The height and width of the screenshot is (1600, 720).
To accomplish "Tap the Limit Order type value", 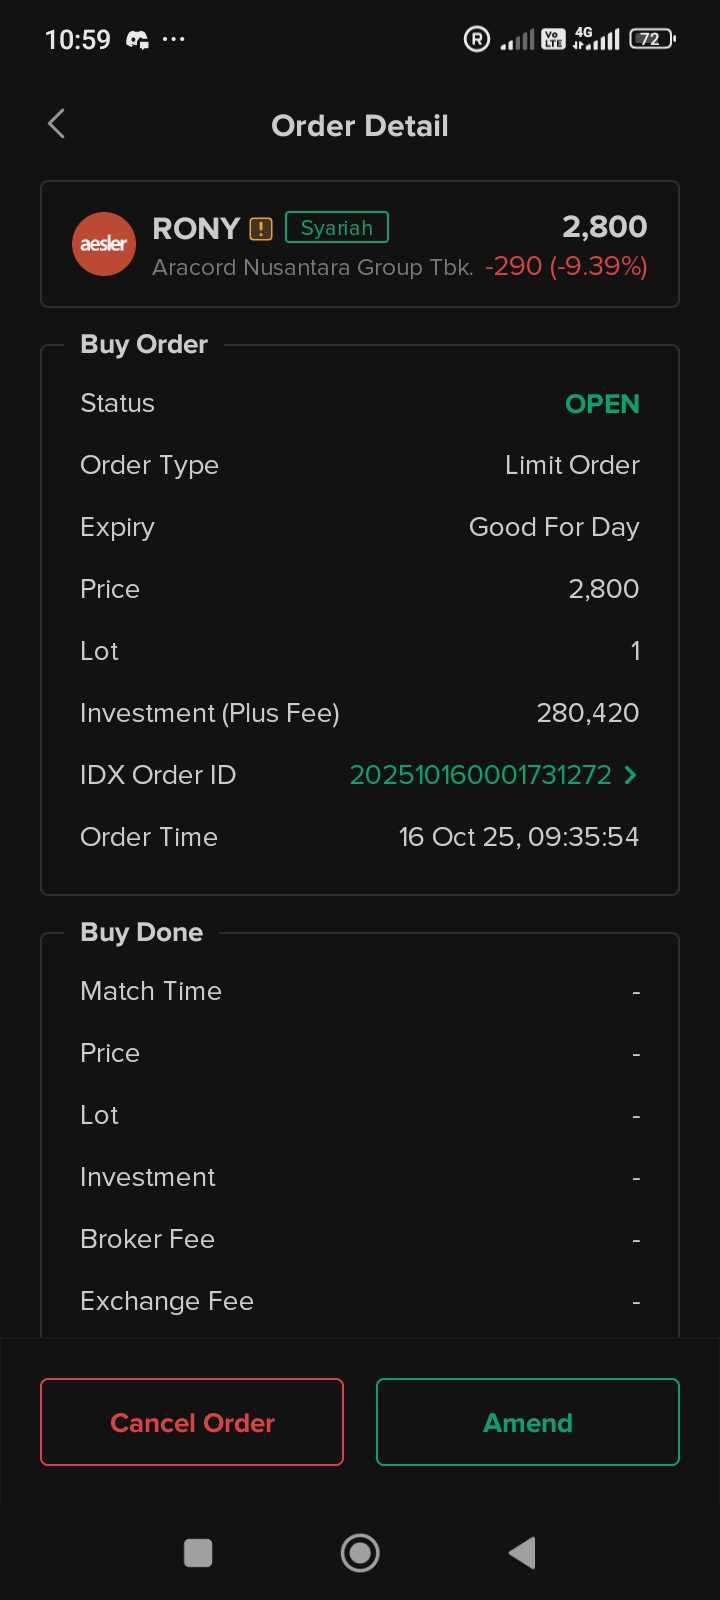I will tap(572, 465).
